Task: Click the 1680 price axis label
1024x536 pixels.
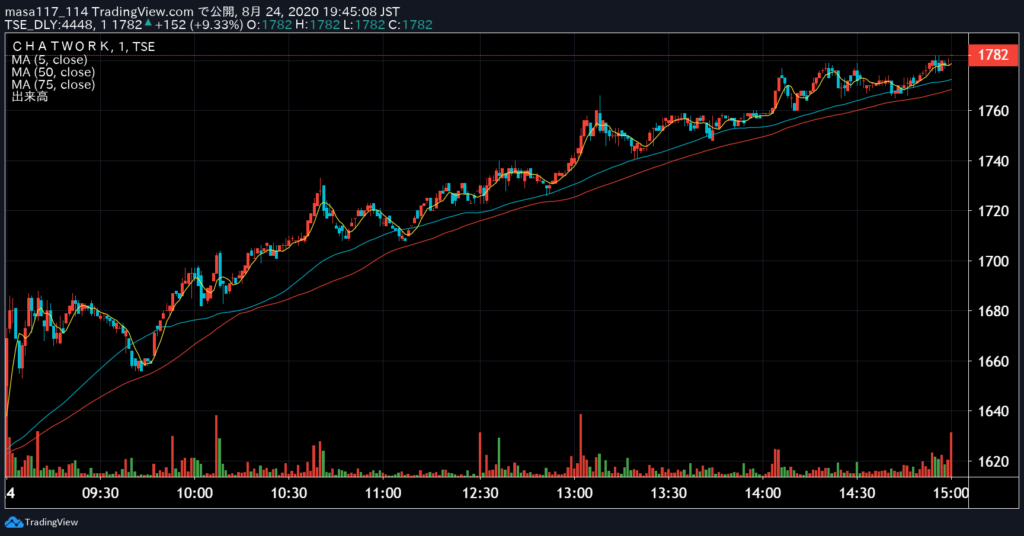Action: click(993, 311)
